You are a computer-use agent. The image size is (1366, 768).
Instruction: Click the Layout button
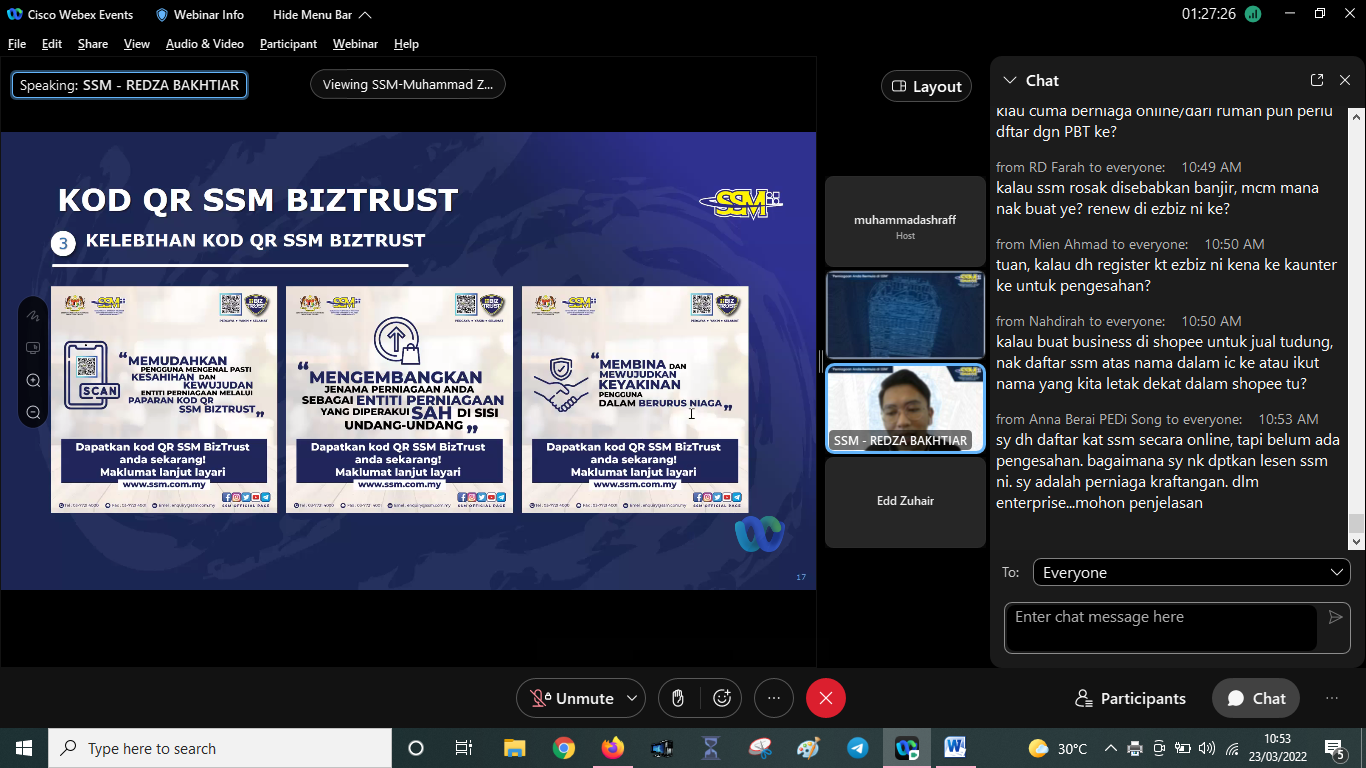pyautogui.click(x=926, y=86)
